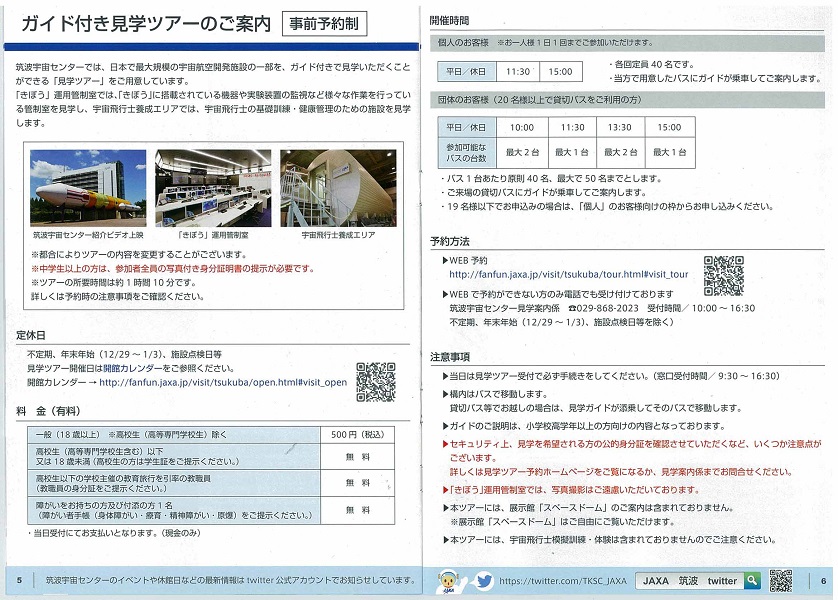Screen dimensions: 838x600
Task: Select the 15:00 cell in the group timetable
Action: point(669,127)
